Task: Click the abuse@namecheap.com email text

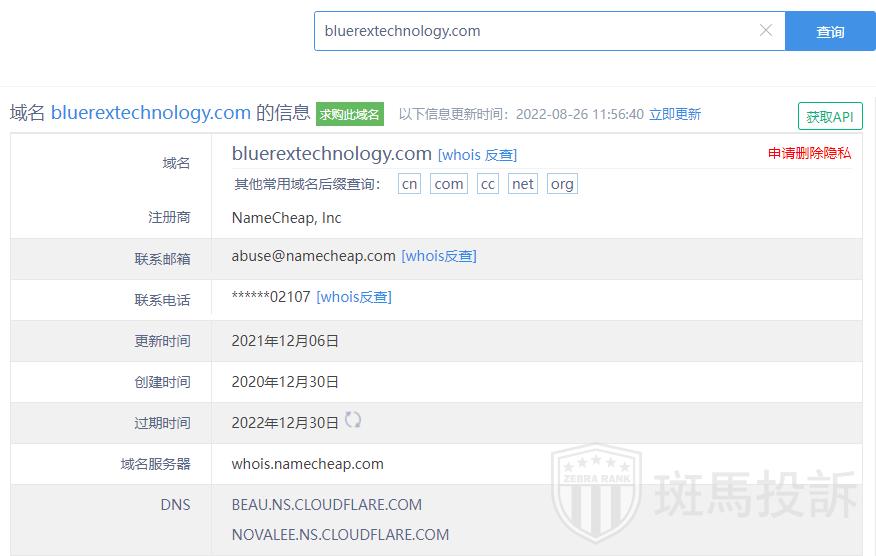Action: [313, 256]
